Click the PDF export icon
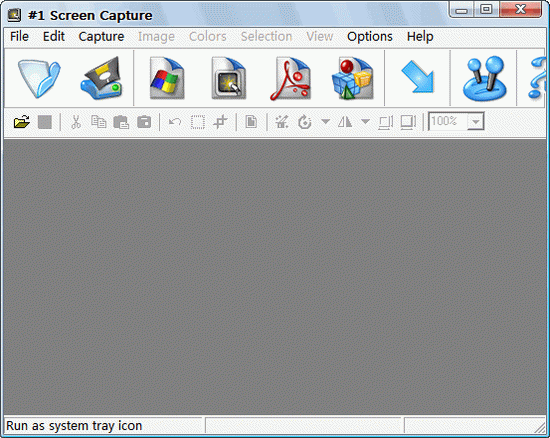Image resolution: width=550 pixels, height=438 pixels. click(290, 78)
